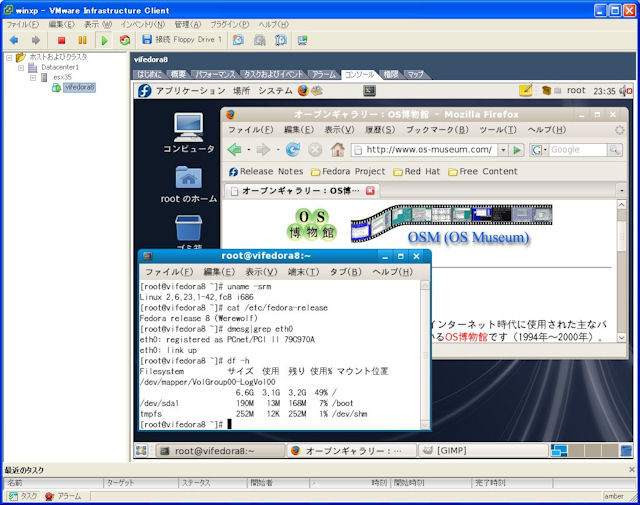Click the search magnifier in Firefox
The width and height of the screenshot is (640, 505).
coord(614,150)
